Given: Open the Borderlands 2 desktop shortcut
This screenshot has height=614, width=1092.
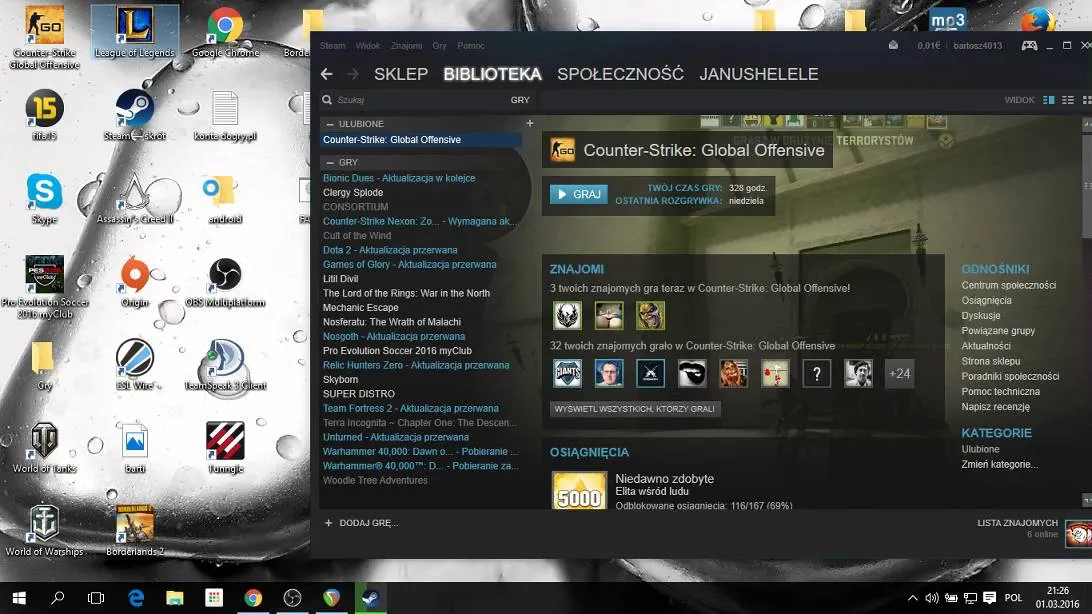Looking at the screenshot, I should click(x=135, y=530).
